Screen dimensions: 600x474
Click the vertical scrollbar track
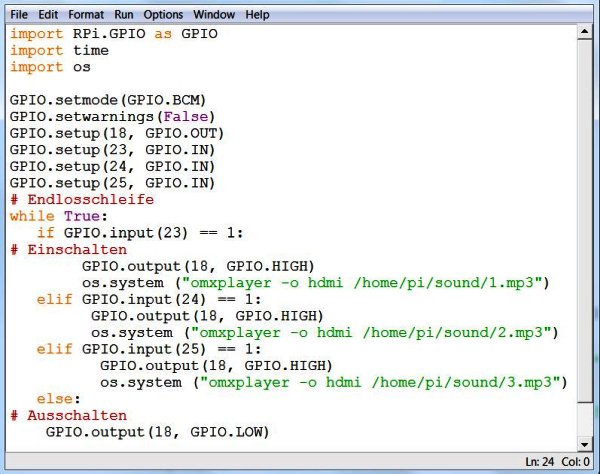[x=584, y=240]
